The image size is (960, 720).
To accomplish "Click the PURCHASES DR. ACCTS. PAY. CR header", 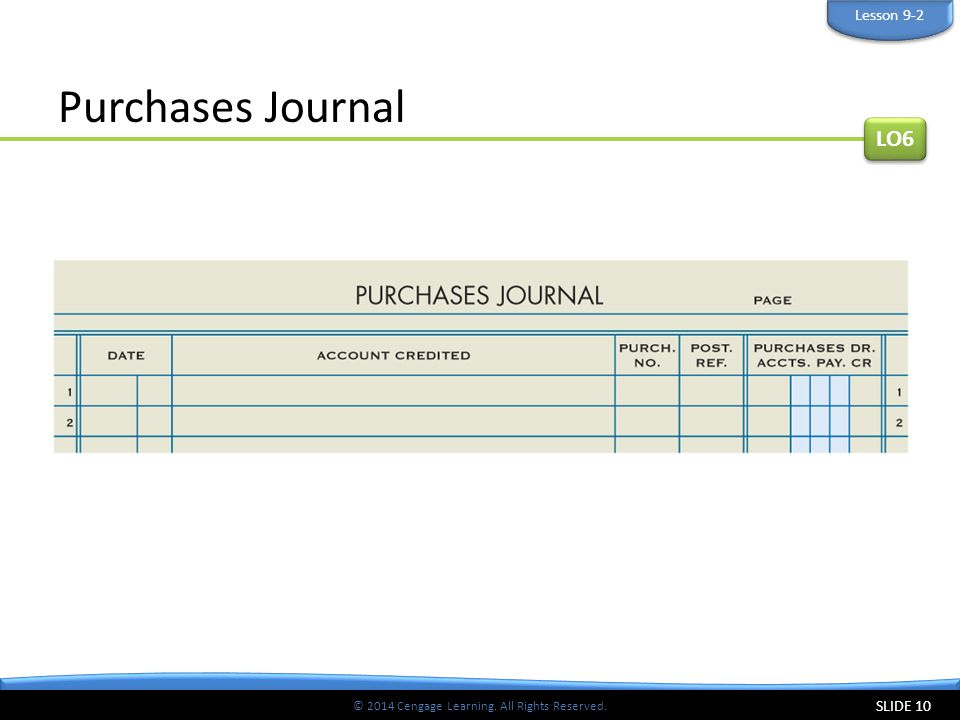I will 814,355.
